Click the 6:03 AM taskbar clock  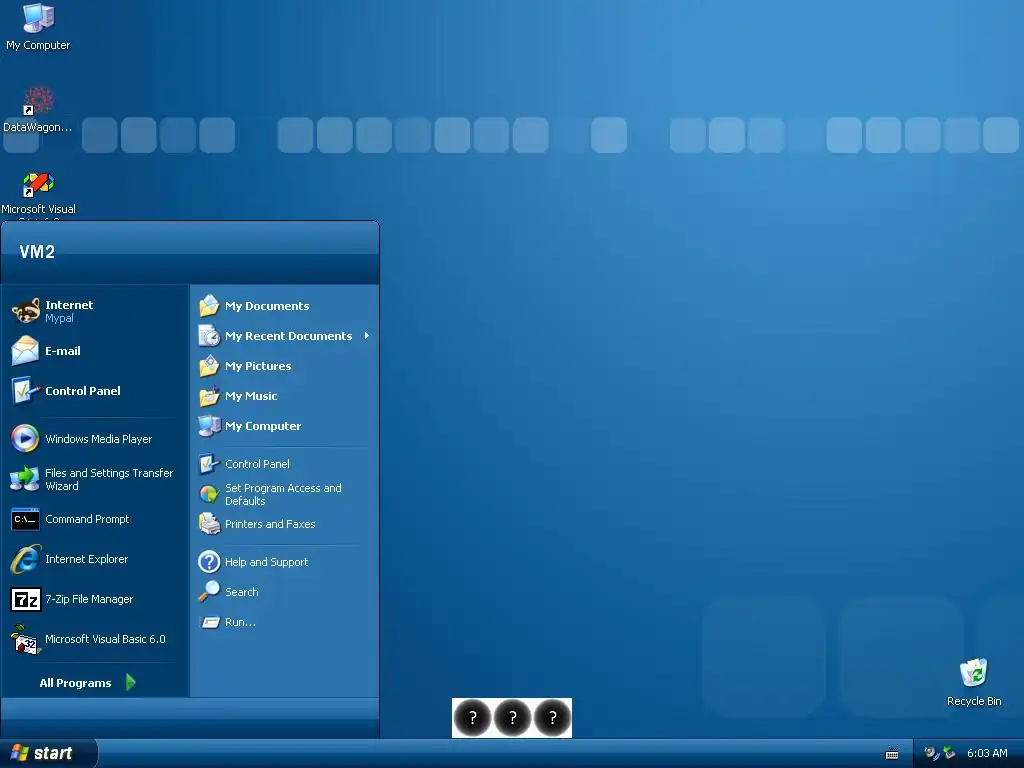(987, 753)
